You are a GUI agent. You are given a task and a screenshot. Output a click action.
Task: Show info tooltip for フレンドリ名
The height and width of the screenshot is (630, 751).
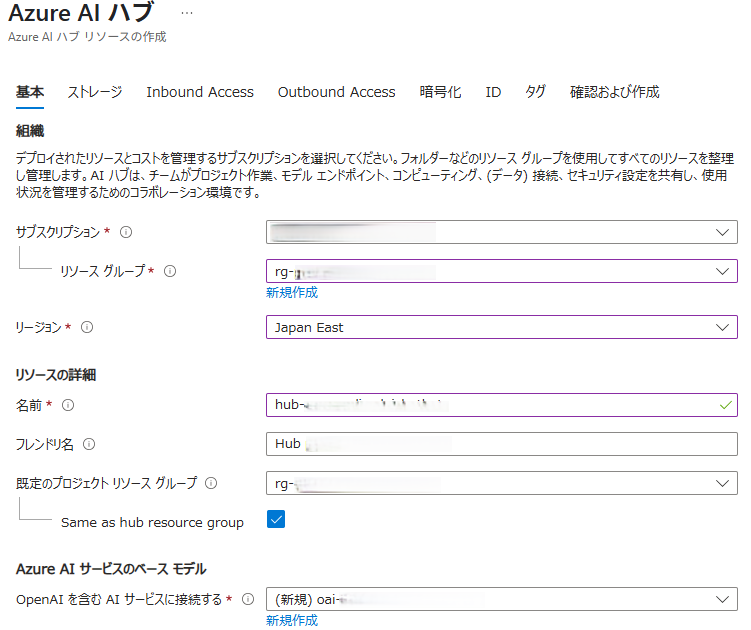(x=89, y=444)
